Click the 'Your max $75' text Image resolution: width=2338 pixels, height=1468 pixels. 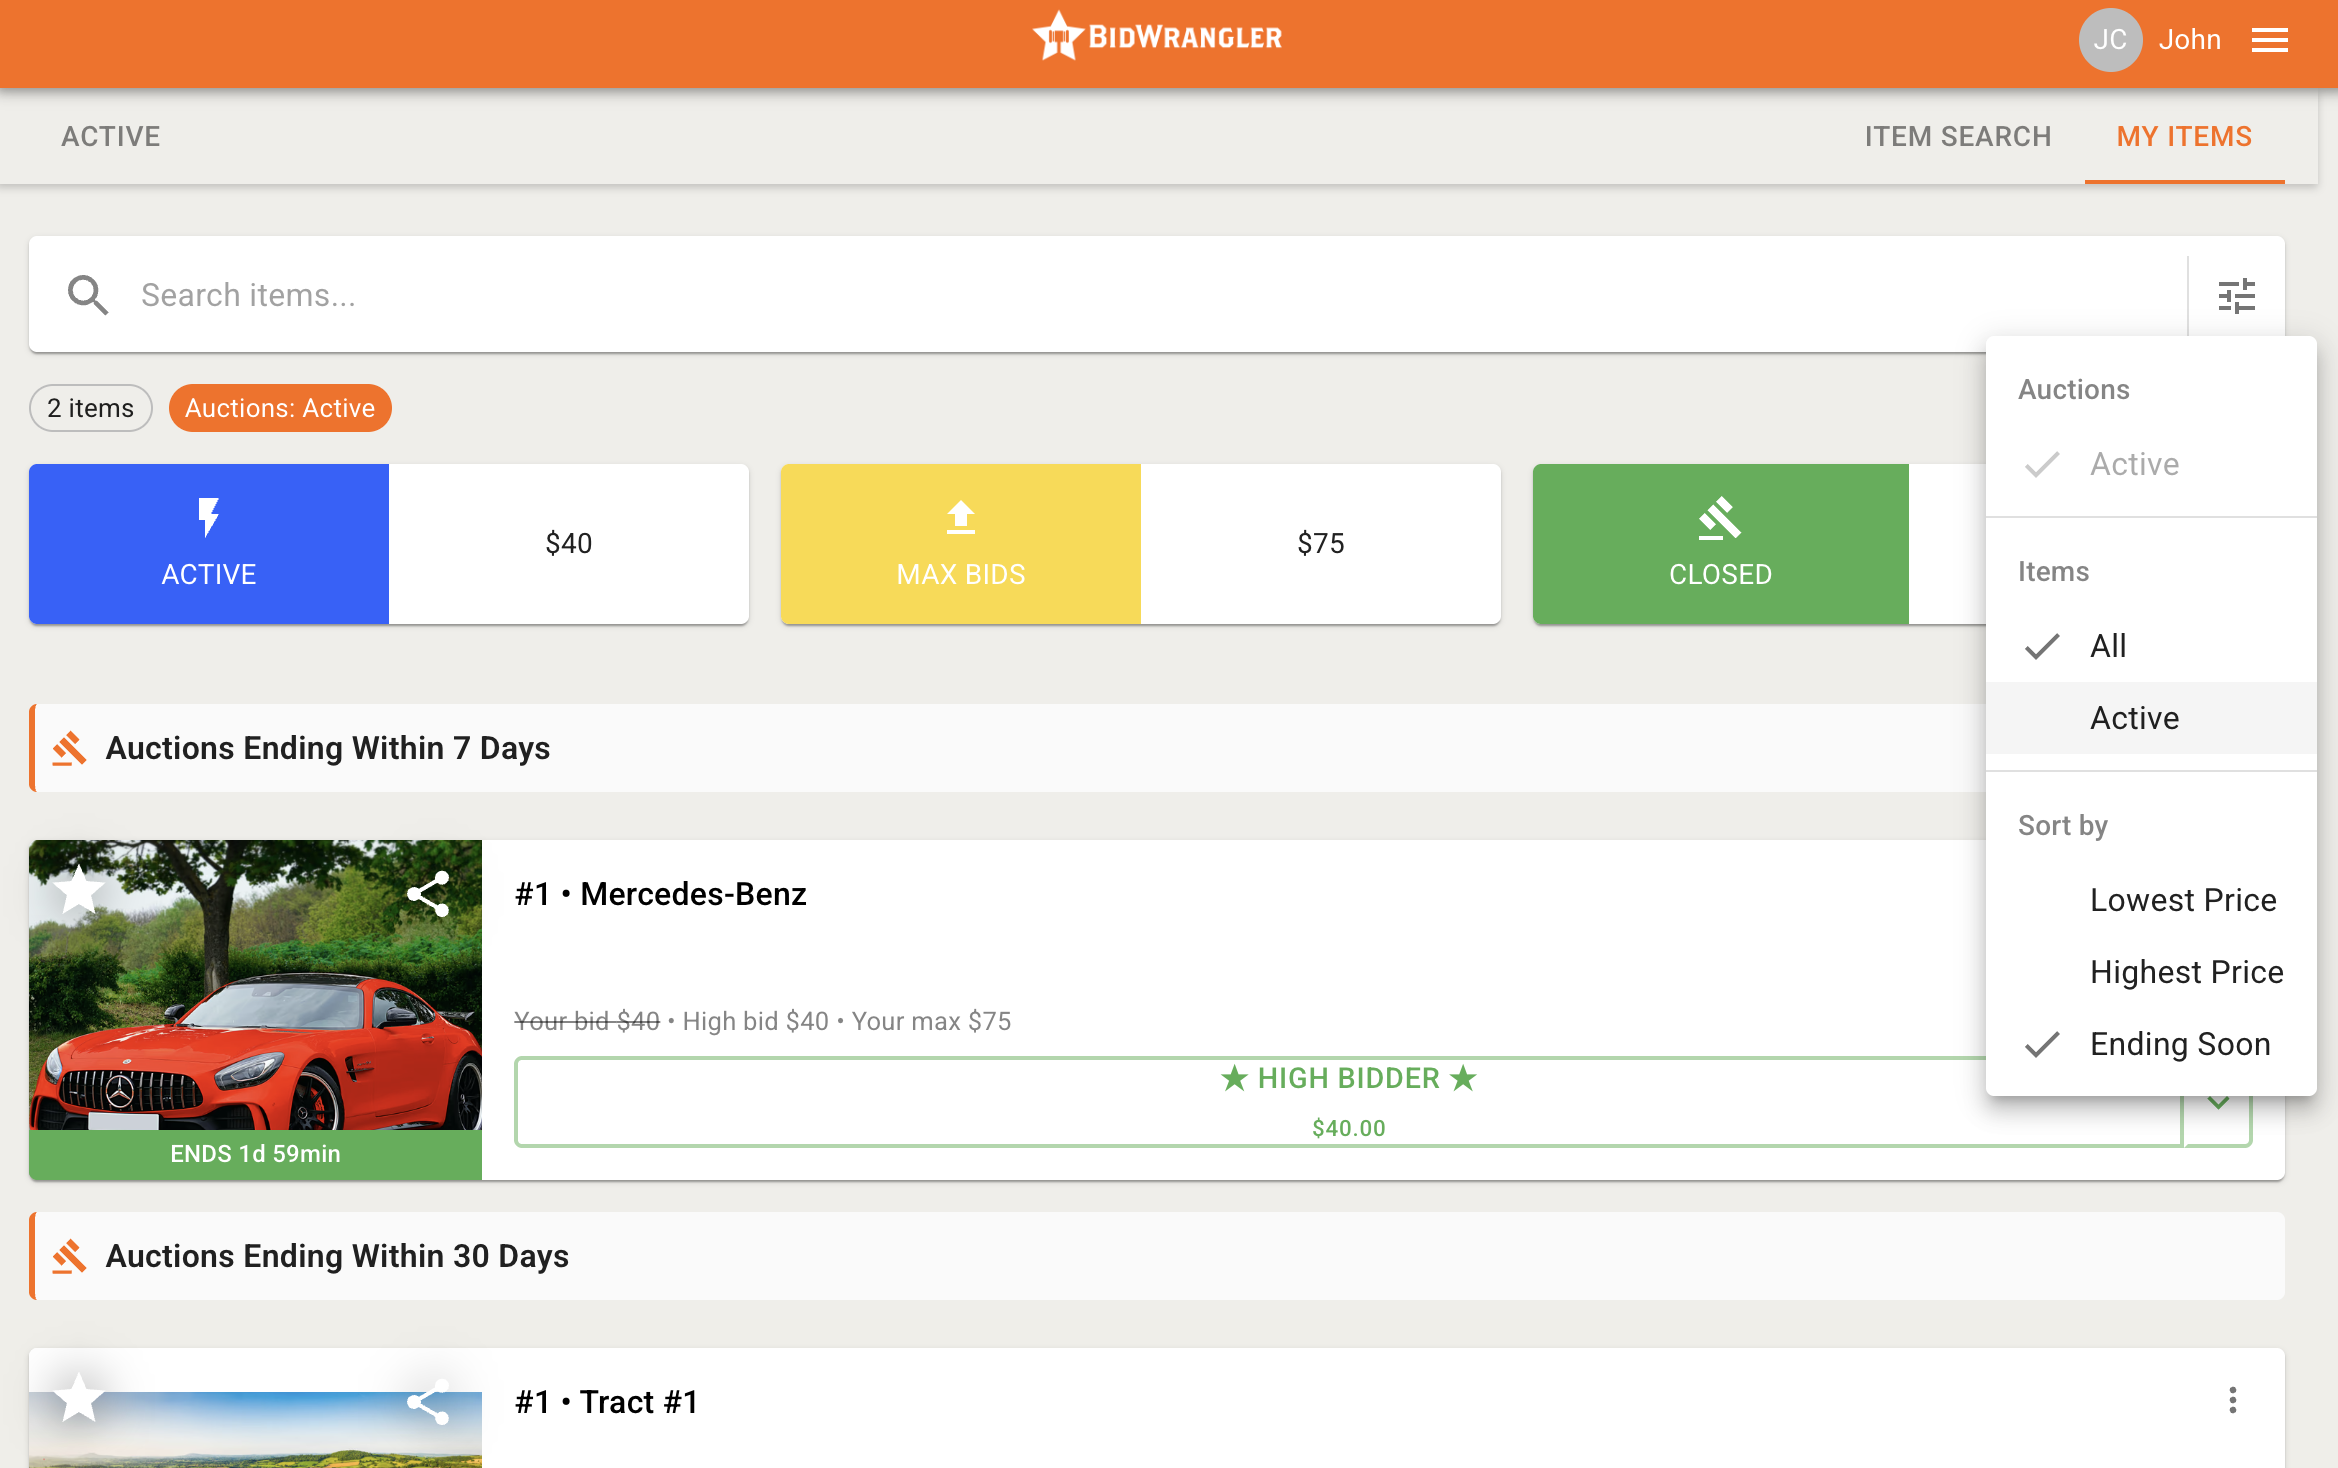tap(931, 1021)
